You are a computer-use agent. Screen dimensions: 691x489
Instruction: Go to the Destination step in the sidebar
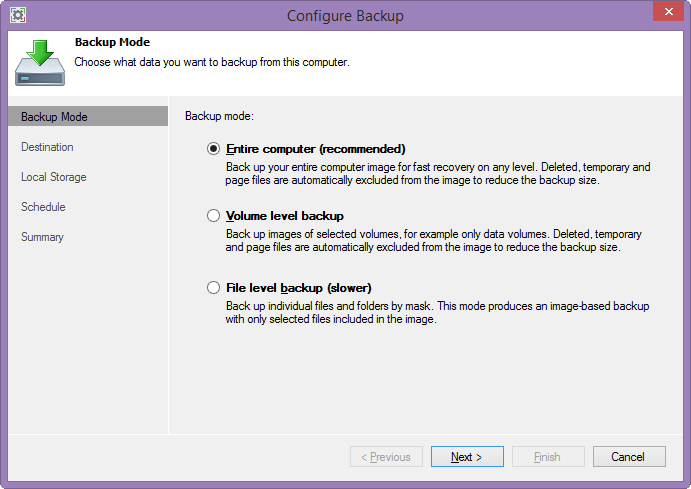[47, 147]
